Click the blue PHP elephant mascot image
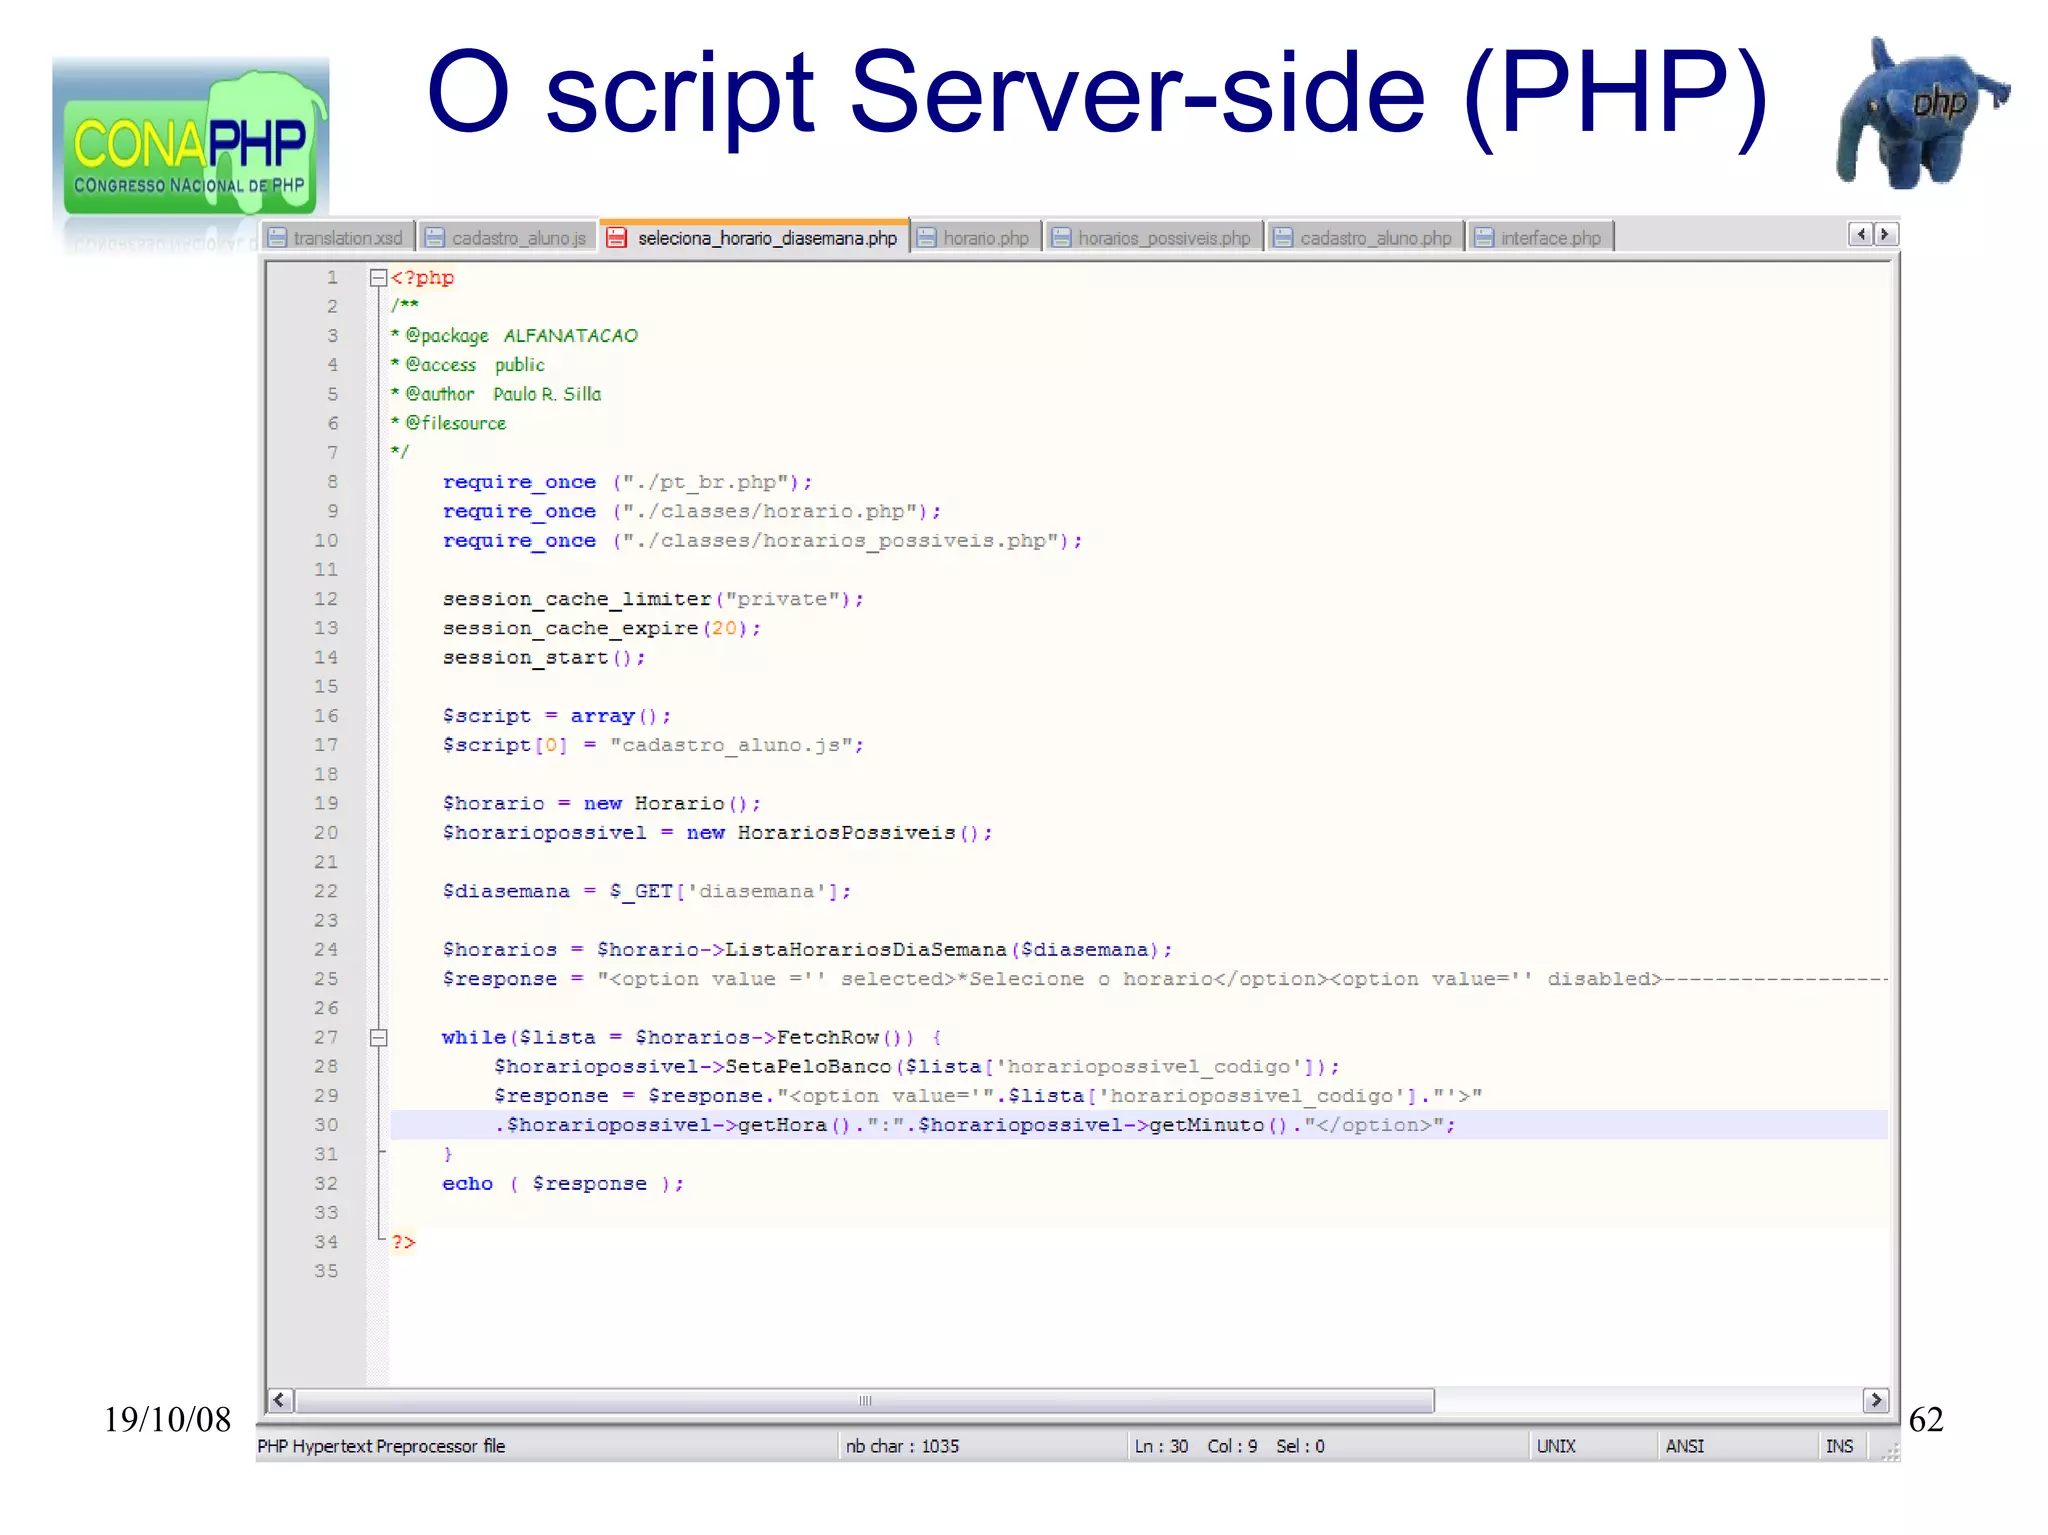The image size is (2048, 1535). point(1922,112)
